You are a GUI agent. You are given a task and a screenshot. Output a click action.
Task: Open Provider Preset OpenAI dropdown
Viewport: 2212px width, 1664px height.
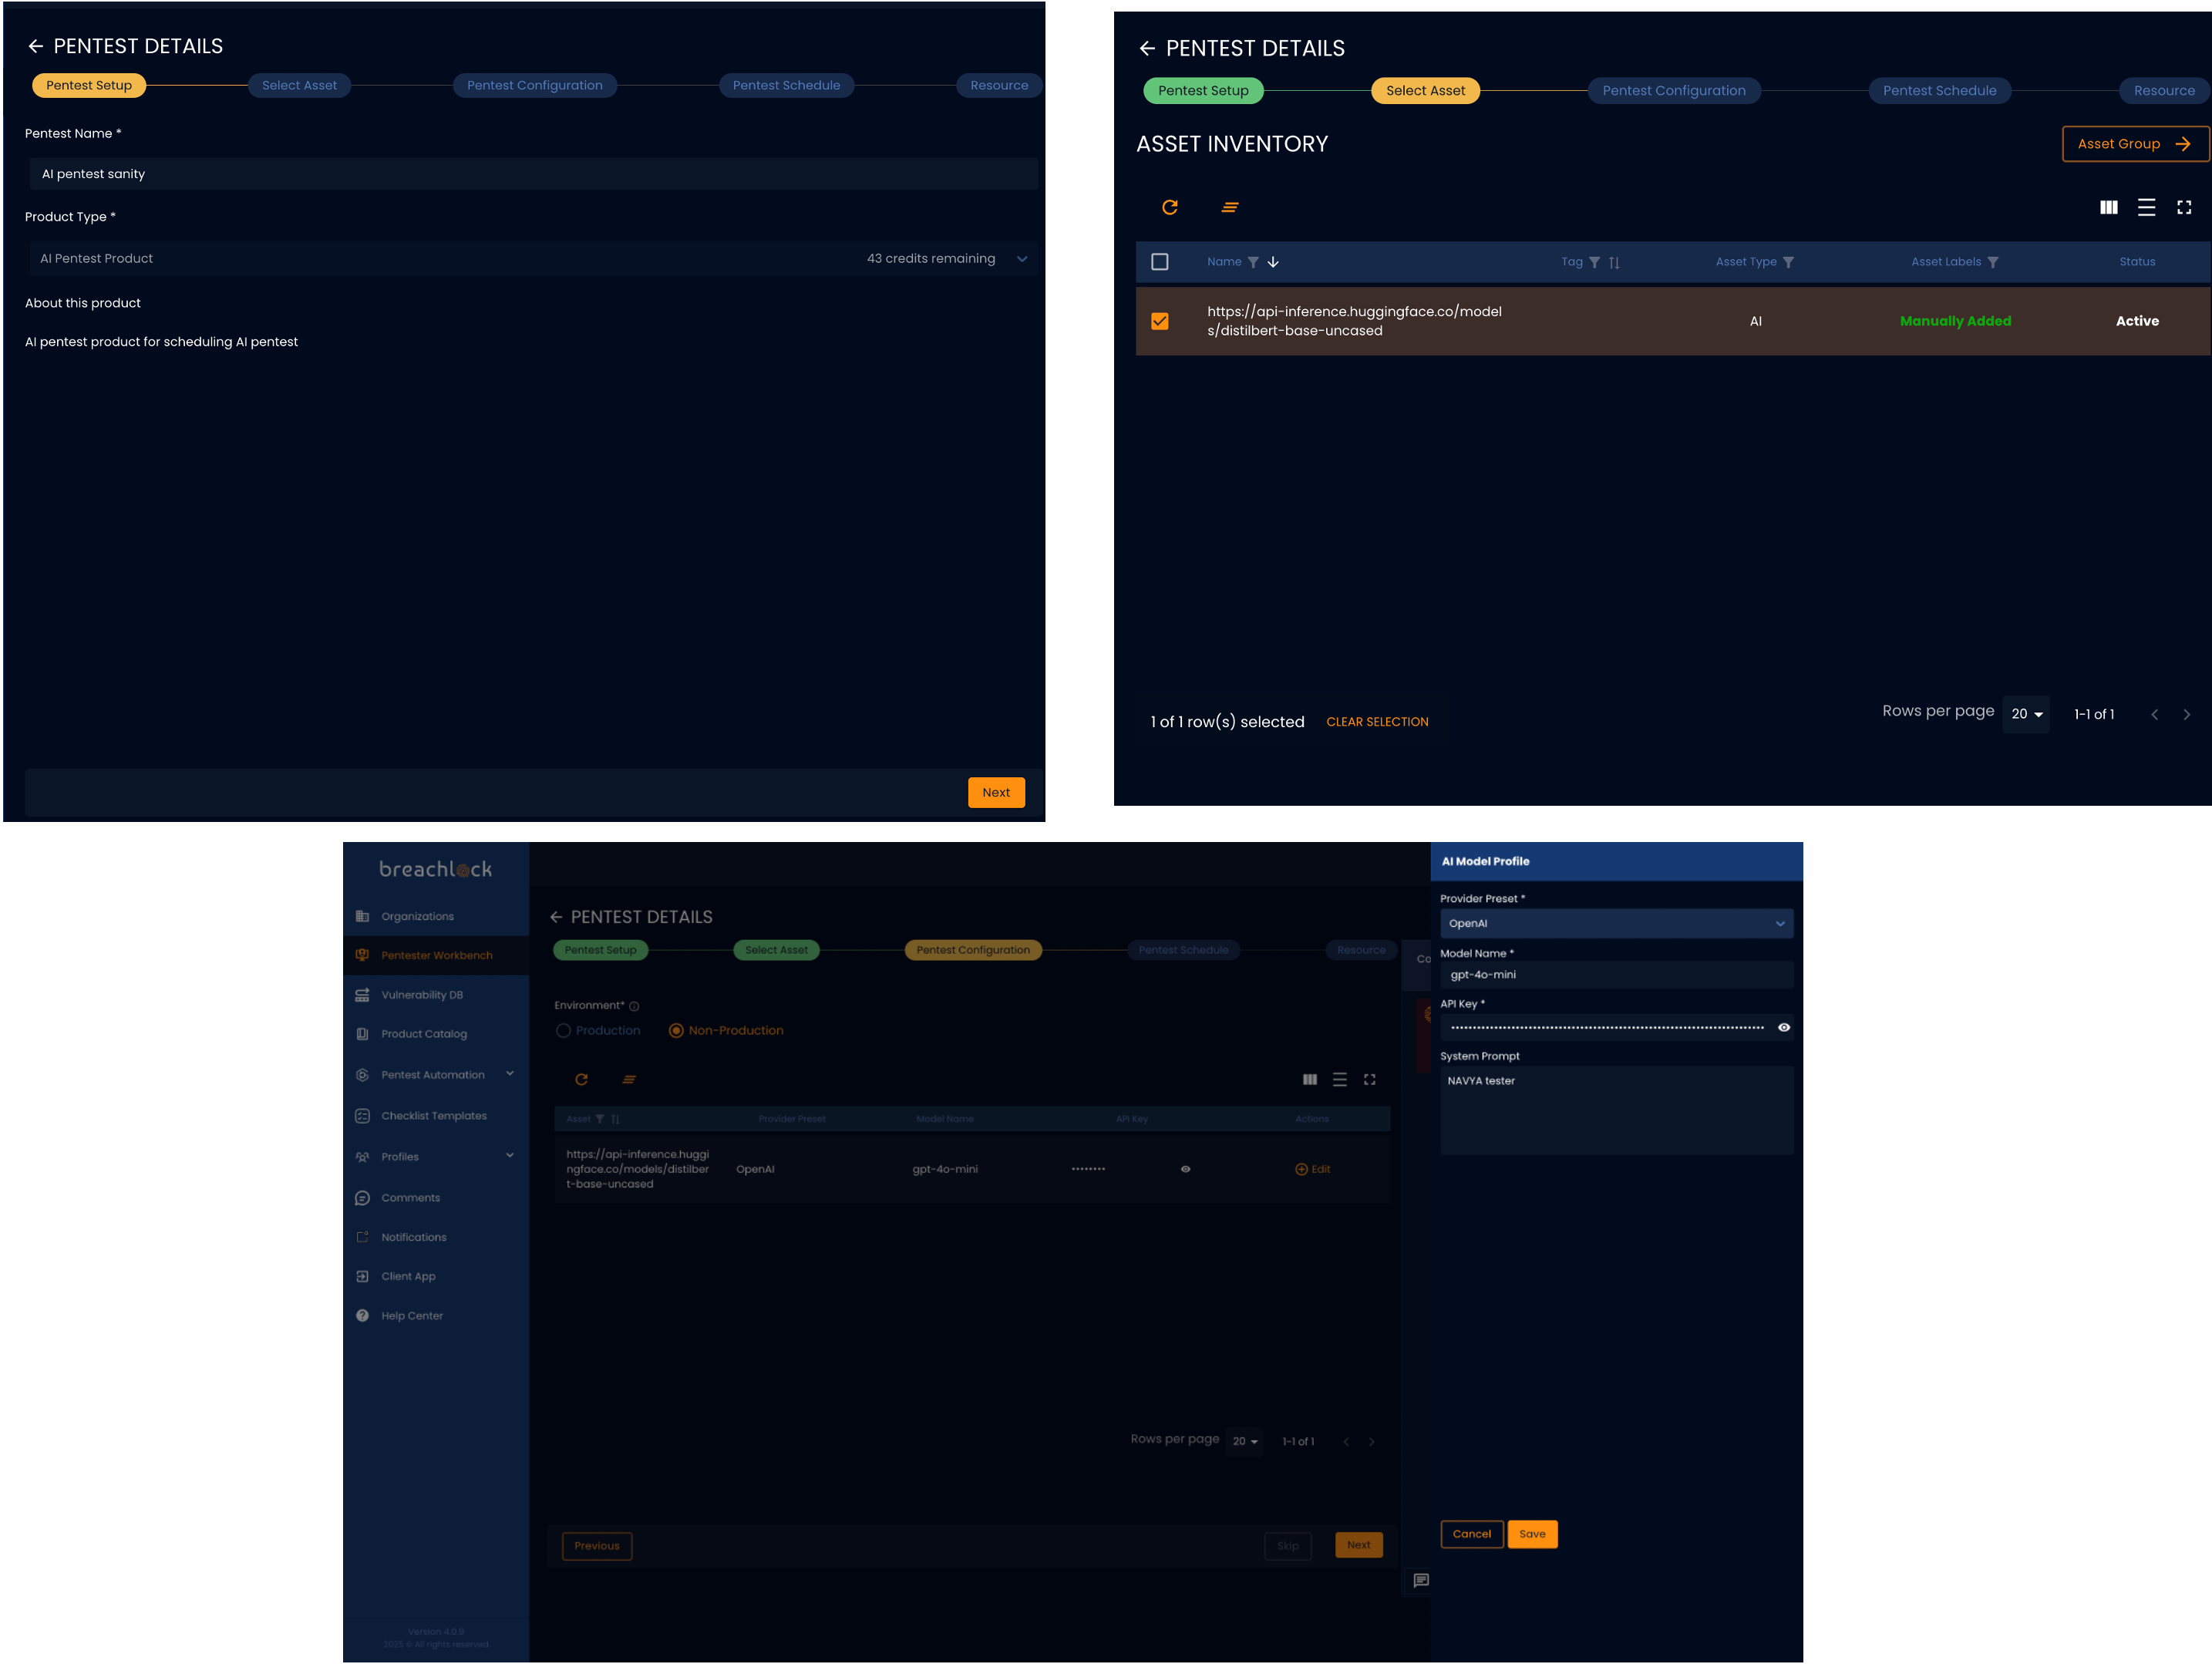[x=1616, y=923]
